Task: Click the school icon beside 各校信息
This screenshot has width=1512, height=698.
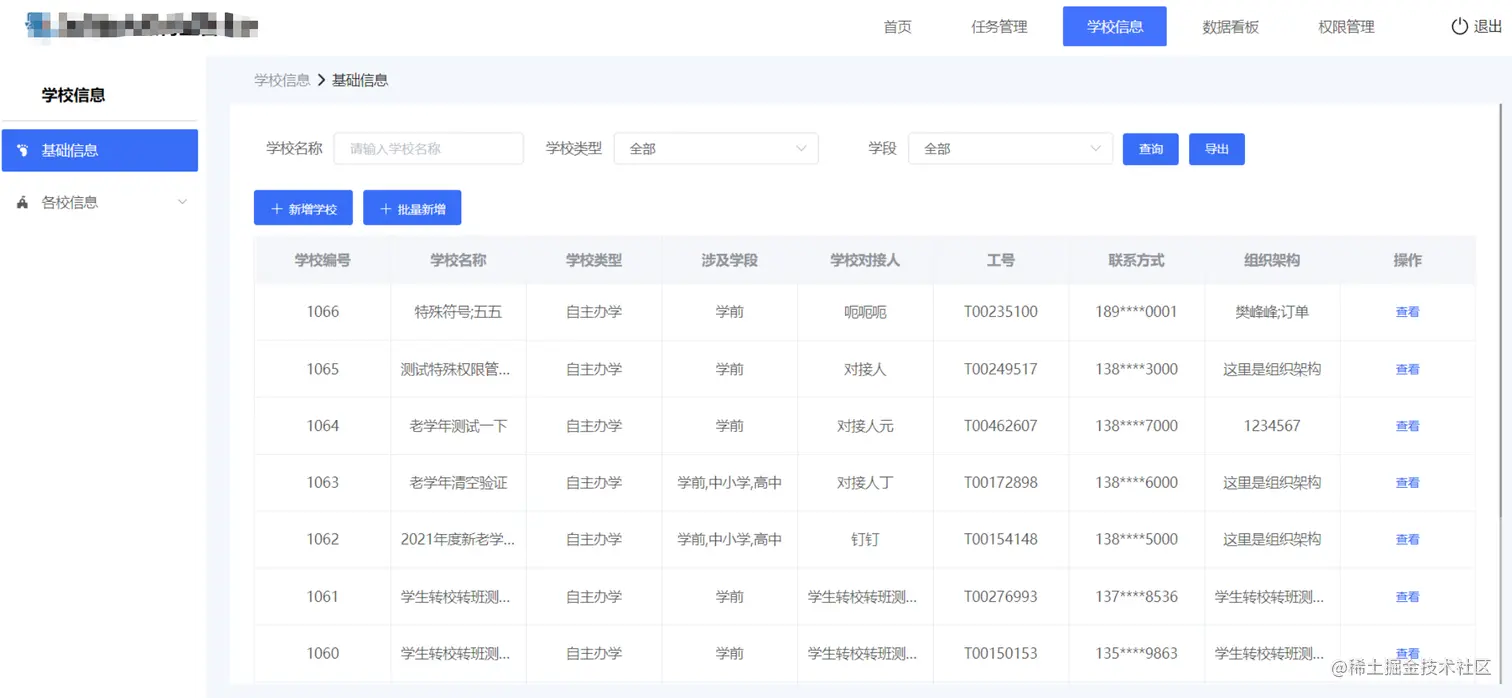Action: click(23, 202)
